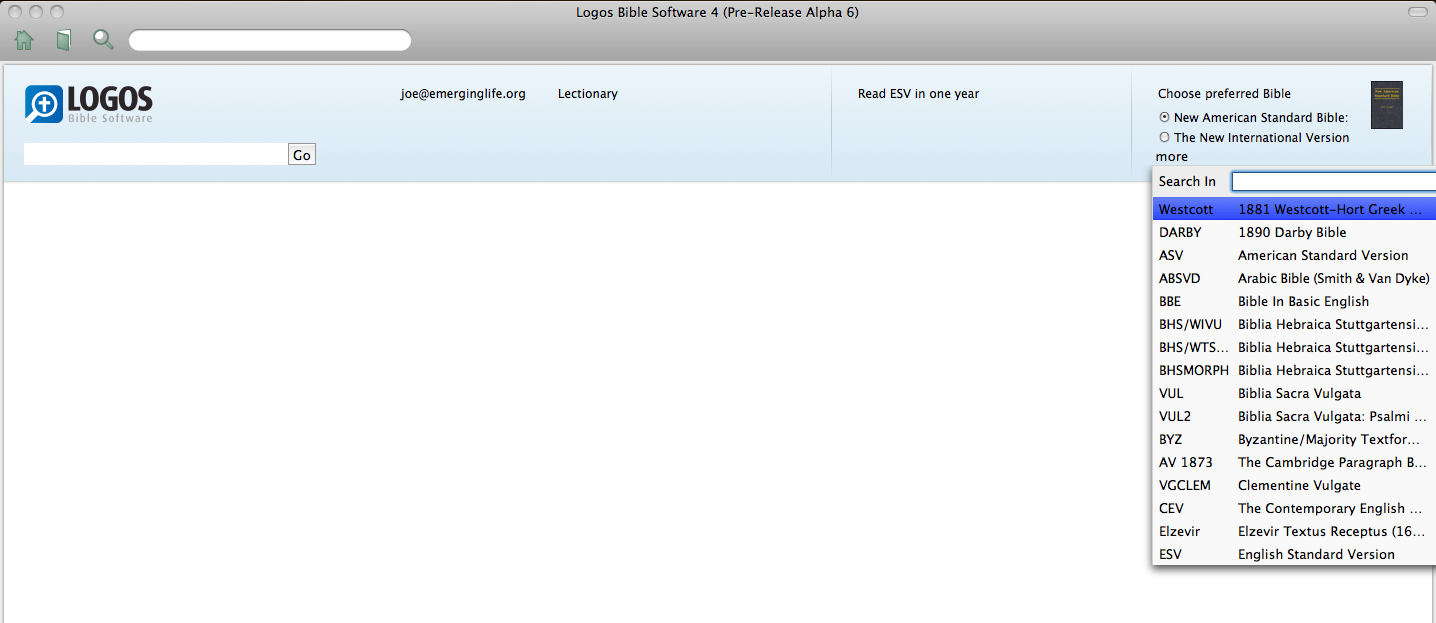Select the BHS/WIVU Biblia Hebraica row
The height and width of the screenshot is (623, 1436).
[1294, 324]
